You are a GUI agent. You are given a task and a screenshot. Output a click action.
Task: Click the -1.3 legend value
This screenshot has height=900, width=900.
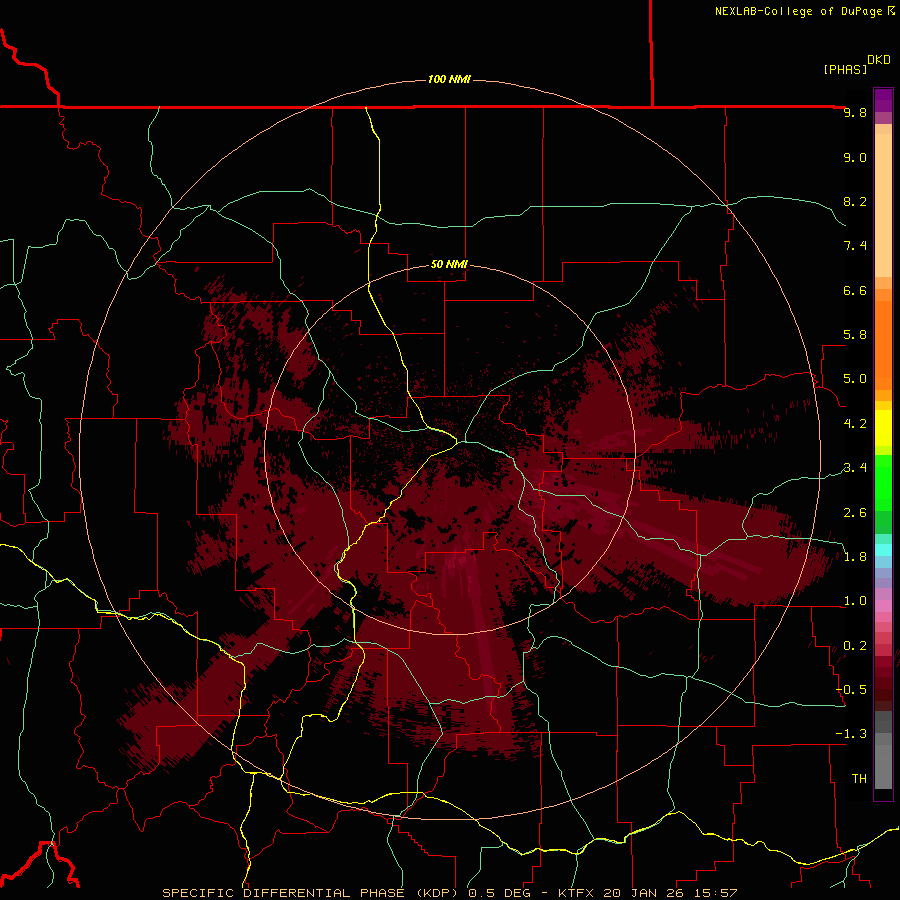pos(851,734)
